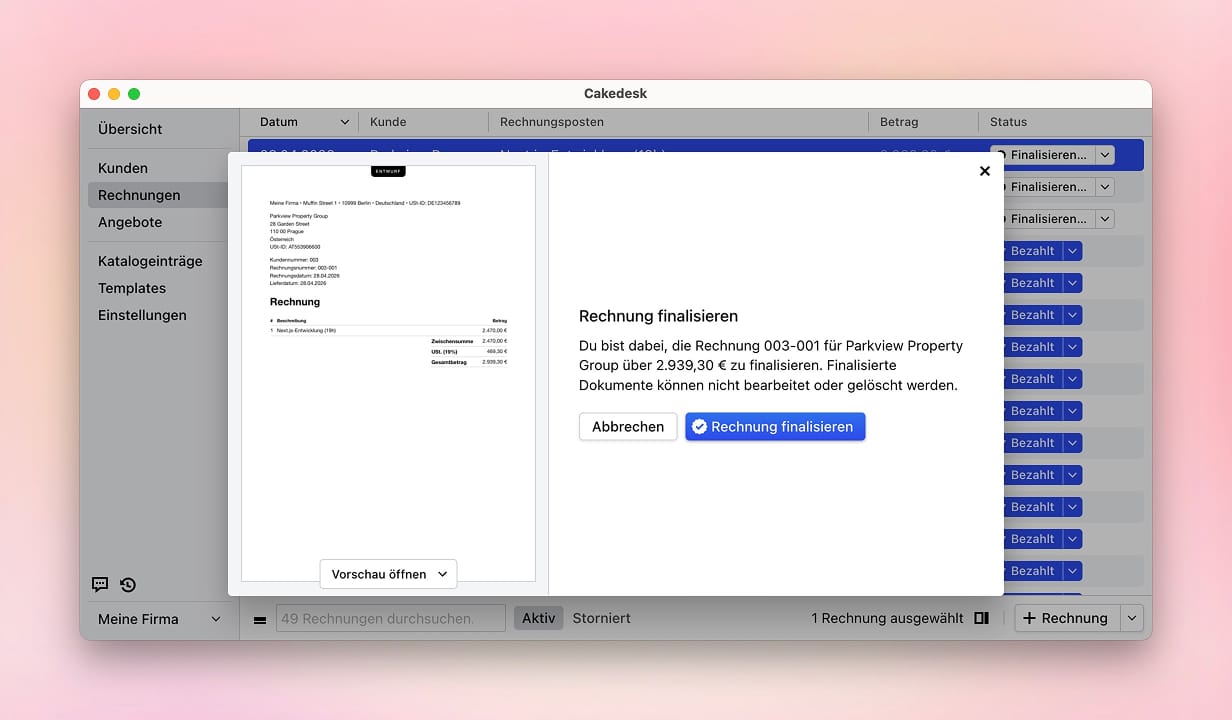Create a new invoice with + Rechnung

[x=1067, y=618]
